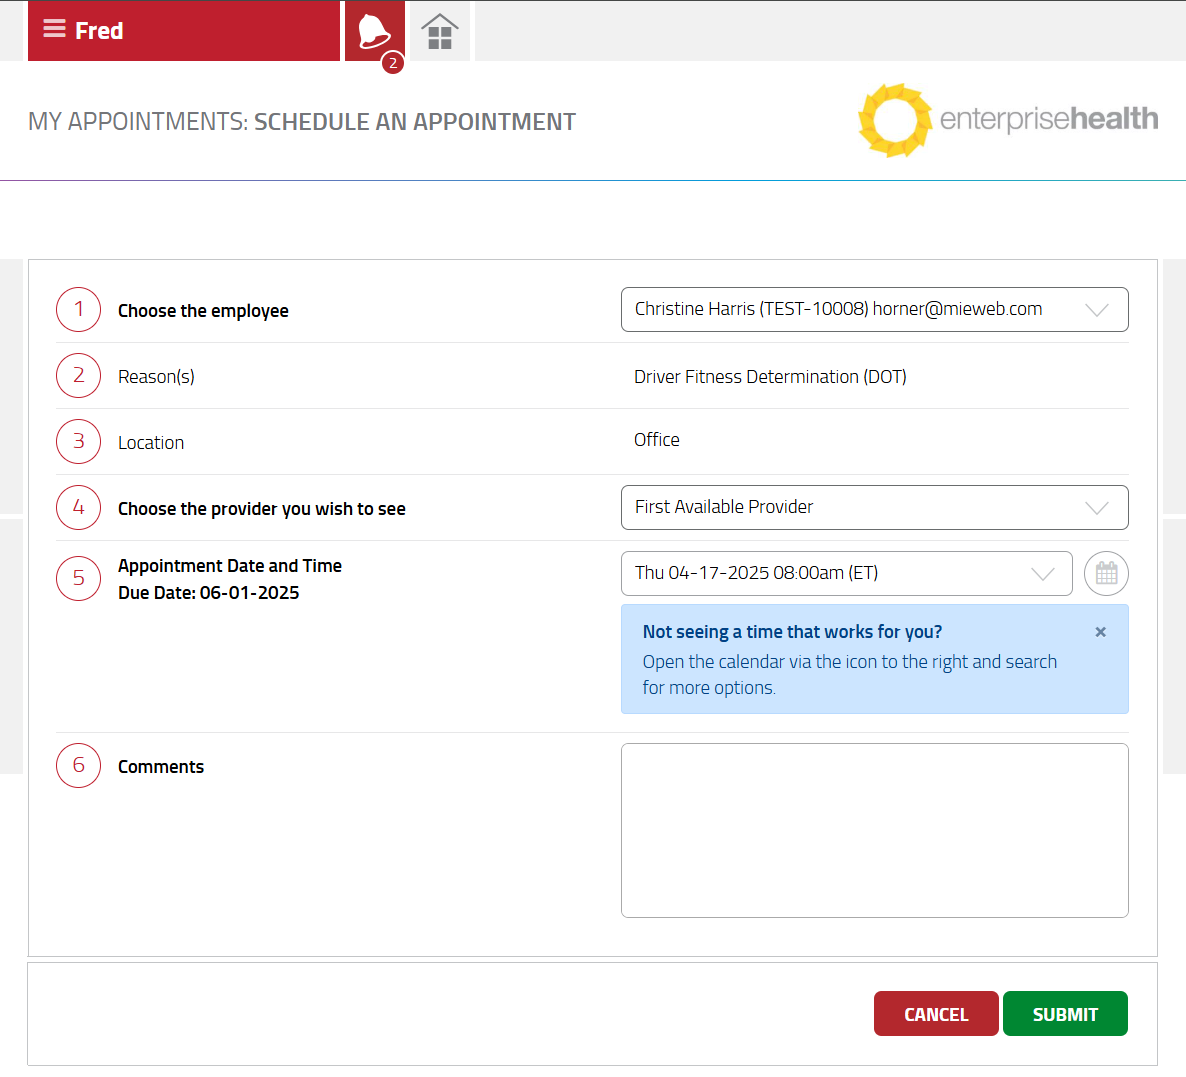Open the calendar icon beside appointment time
The image size is (1186, 1077).
coord(1106,574)
